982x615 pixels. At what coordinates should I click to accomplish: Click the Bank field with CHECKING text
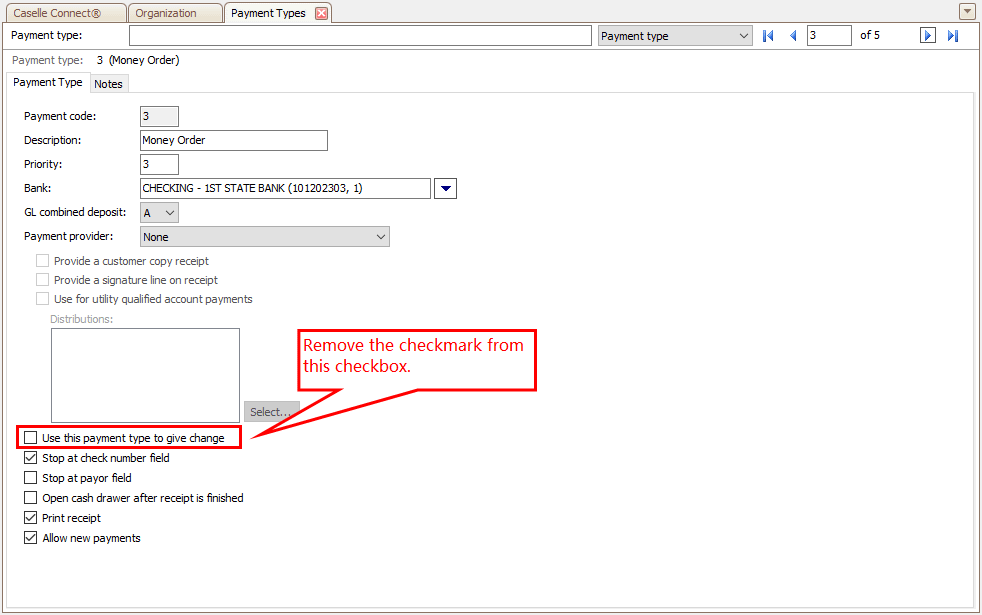[x=286, y=189]
